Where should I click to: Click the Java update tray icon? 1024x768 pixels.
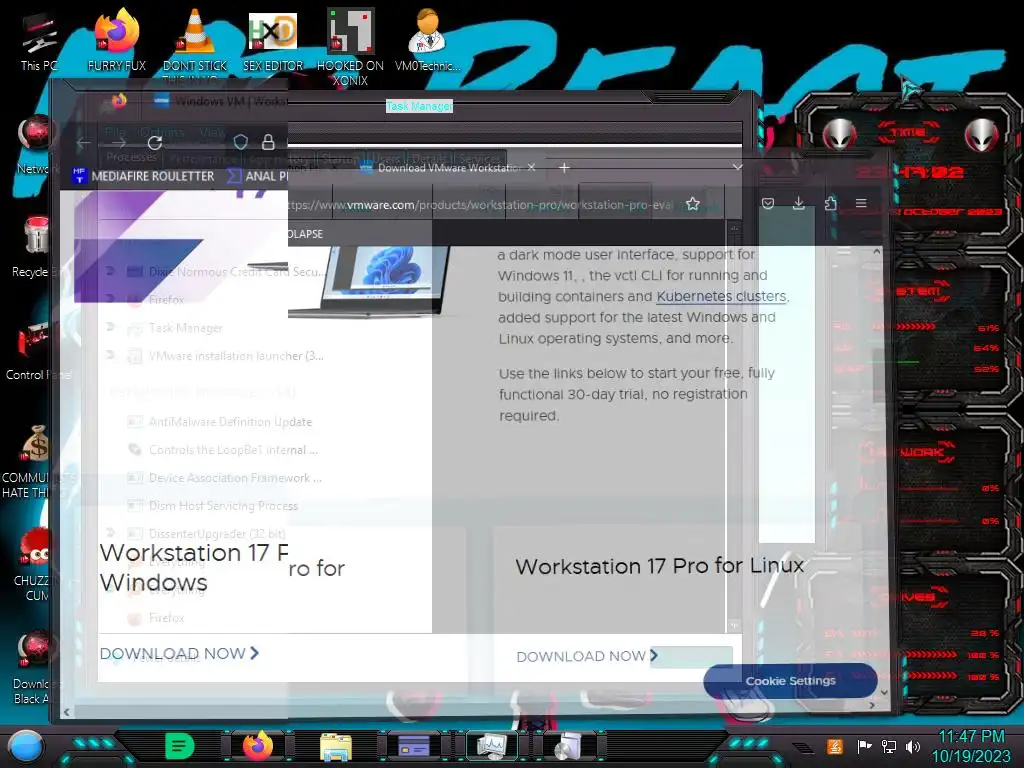click(835, 746)
